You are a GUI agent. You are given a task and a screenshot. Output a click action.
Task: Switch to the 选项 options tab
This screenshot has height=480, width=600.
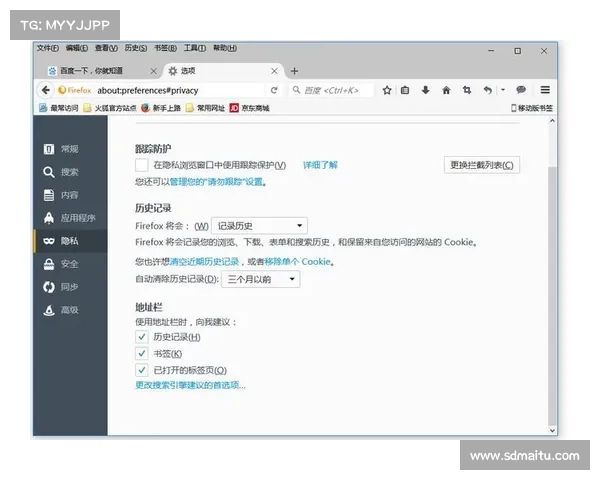click(224, 71)
